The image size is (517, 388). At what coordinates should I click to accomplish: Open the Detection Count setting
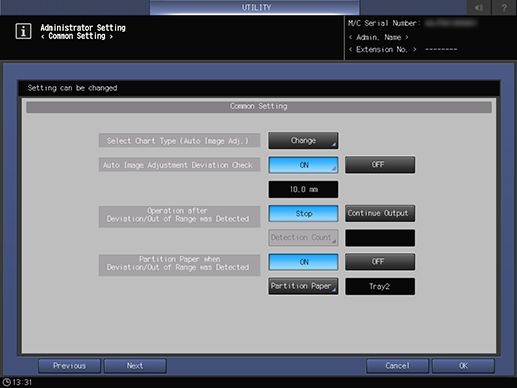[303, 238]
